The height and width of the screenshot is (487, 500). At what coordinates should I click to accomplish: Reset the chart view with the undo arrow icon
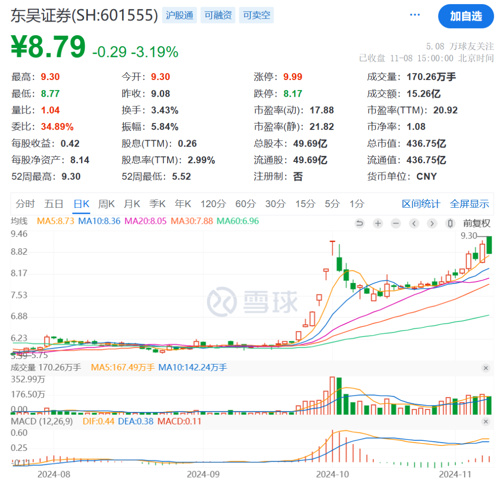pyautogui.click(x=360, y=223)
